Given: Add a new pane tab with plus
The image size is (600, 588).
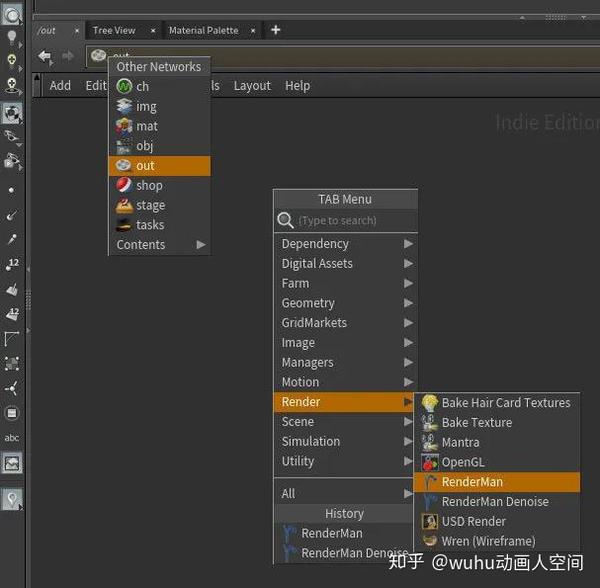Looking at the screenshot, I should (x=276, y=30).
